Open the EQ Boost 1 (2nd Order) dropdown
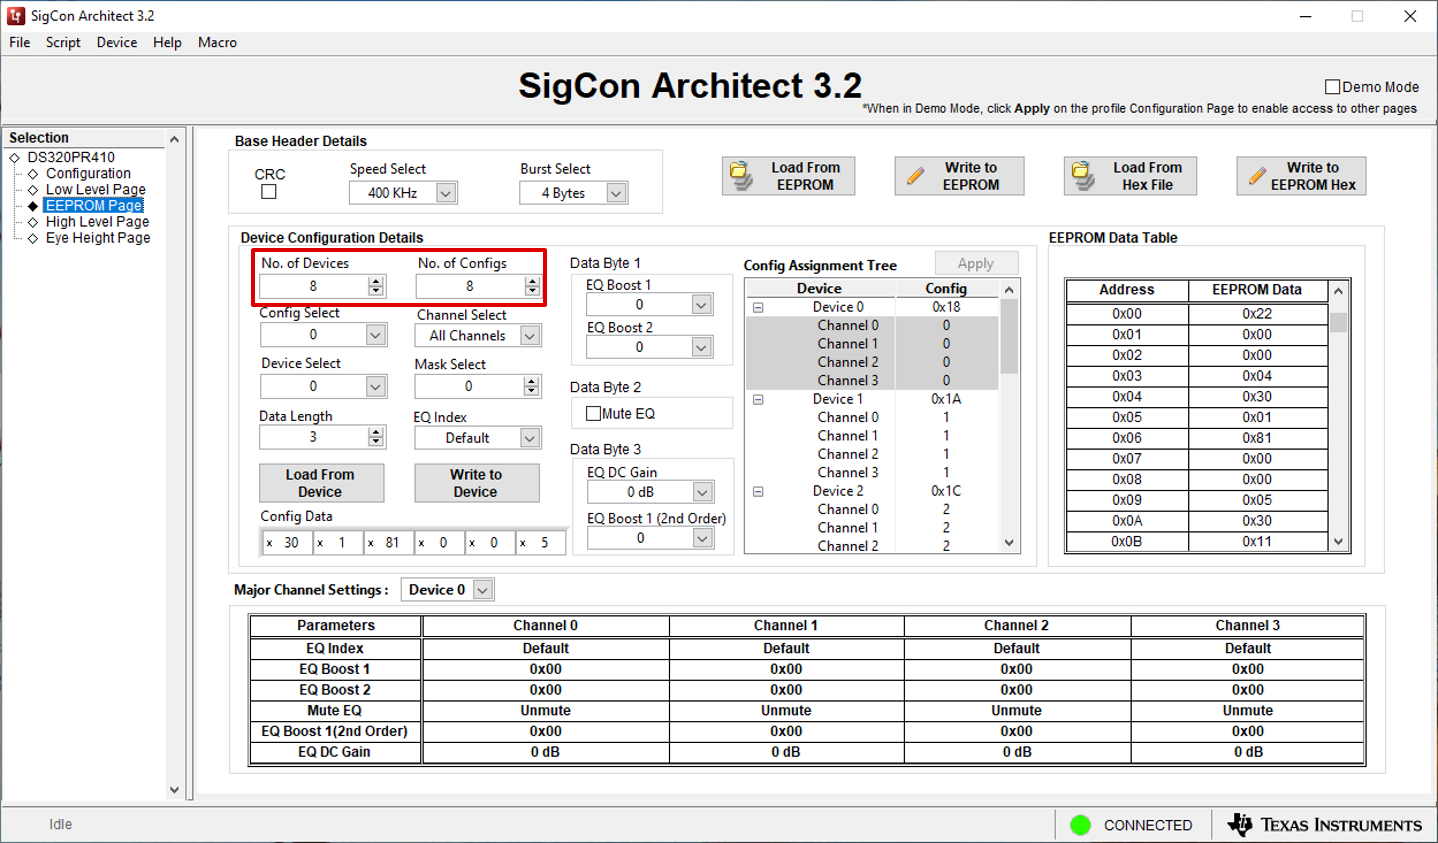 pyautogui.click(x=702, y=538)
